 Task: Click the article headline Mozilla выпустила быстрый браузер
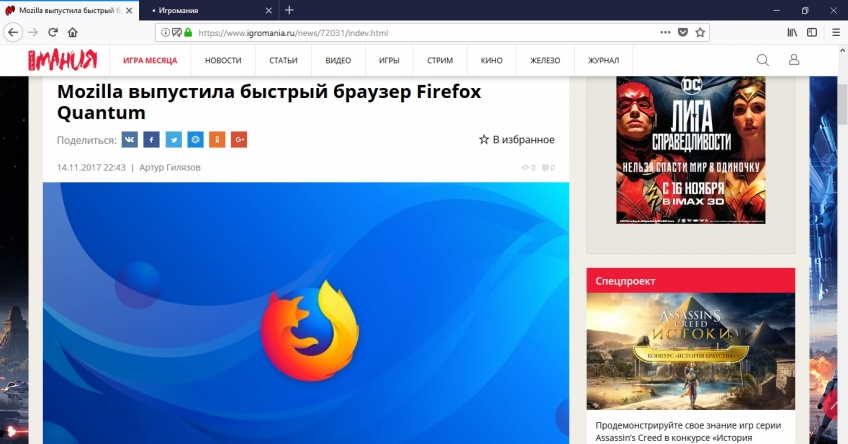pos(269,102)
